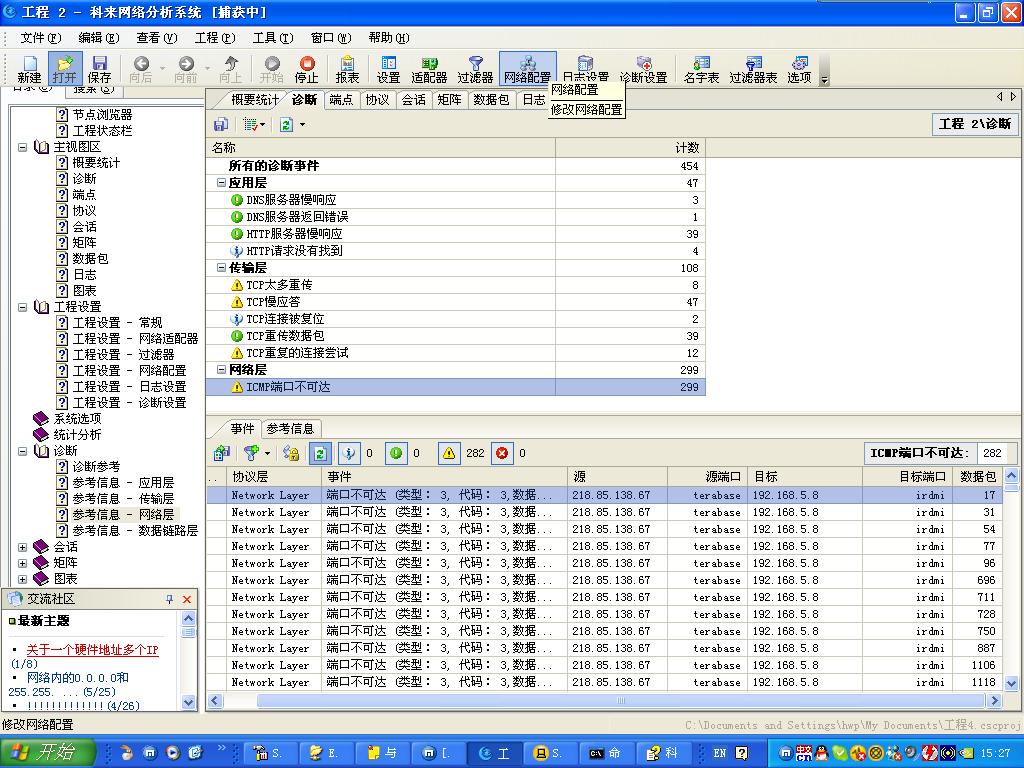This screenshot has width=1024, height=768.
Task: Toggle the green notice events filter button
Action: click(396, 453)
